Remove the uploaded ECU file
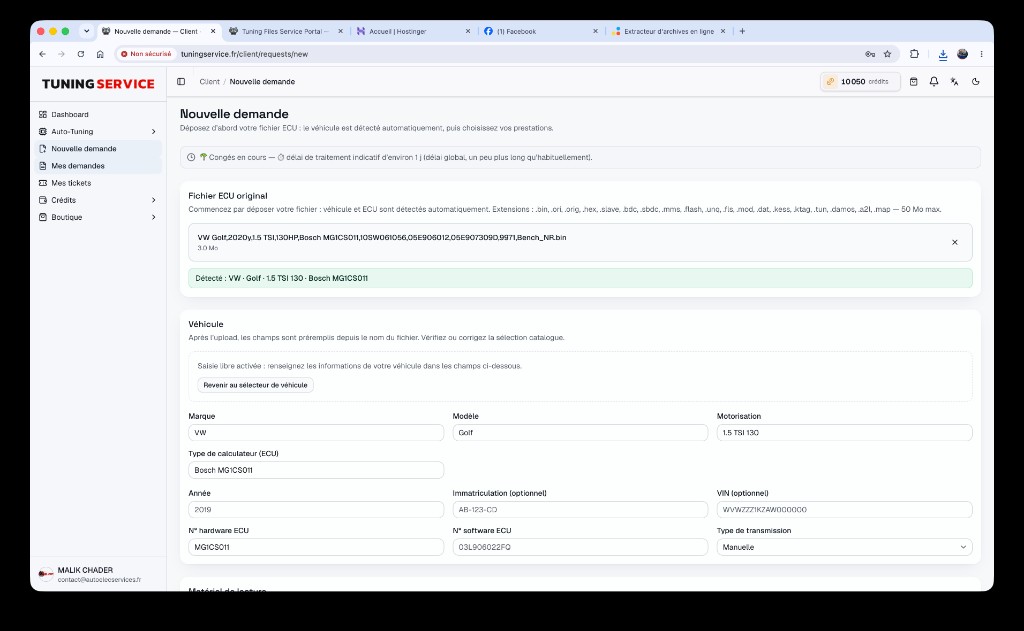 (x=955, y=242)
